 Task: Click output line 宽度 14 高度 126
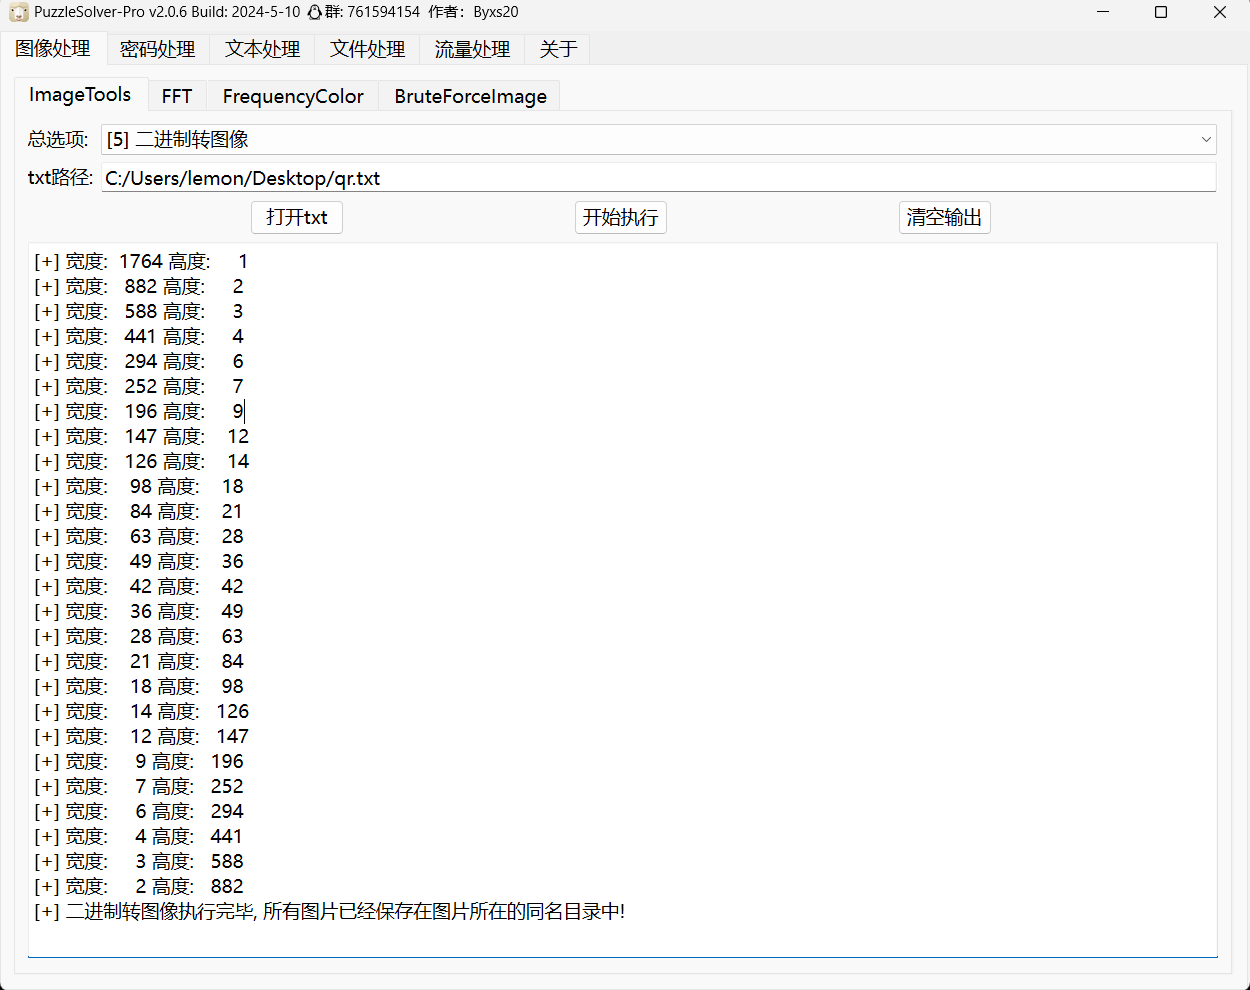point(141,712)
